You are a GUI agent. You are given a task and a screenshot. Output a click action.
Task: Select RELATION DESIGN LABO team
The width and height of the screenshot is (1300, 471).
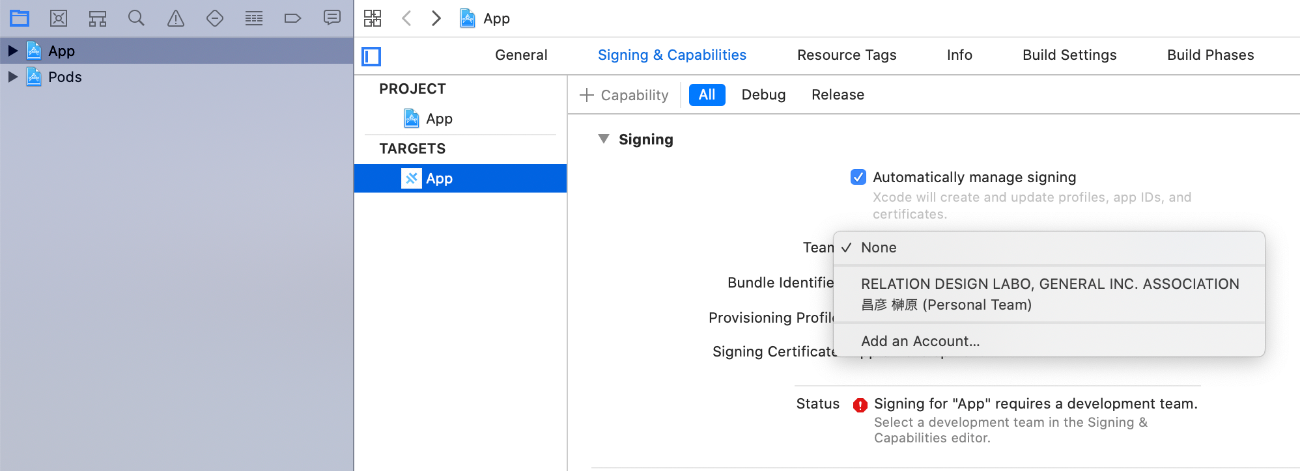click(x=1050, y=284)
